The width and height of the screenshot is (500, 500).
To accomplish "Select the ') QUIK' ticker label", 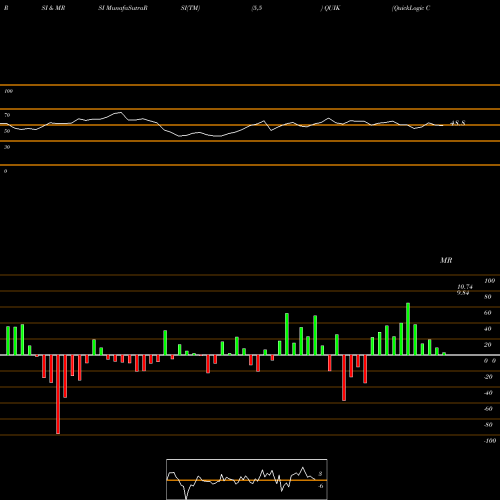I will pos(330,8).
